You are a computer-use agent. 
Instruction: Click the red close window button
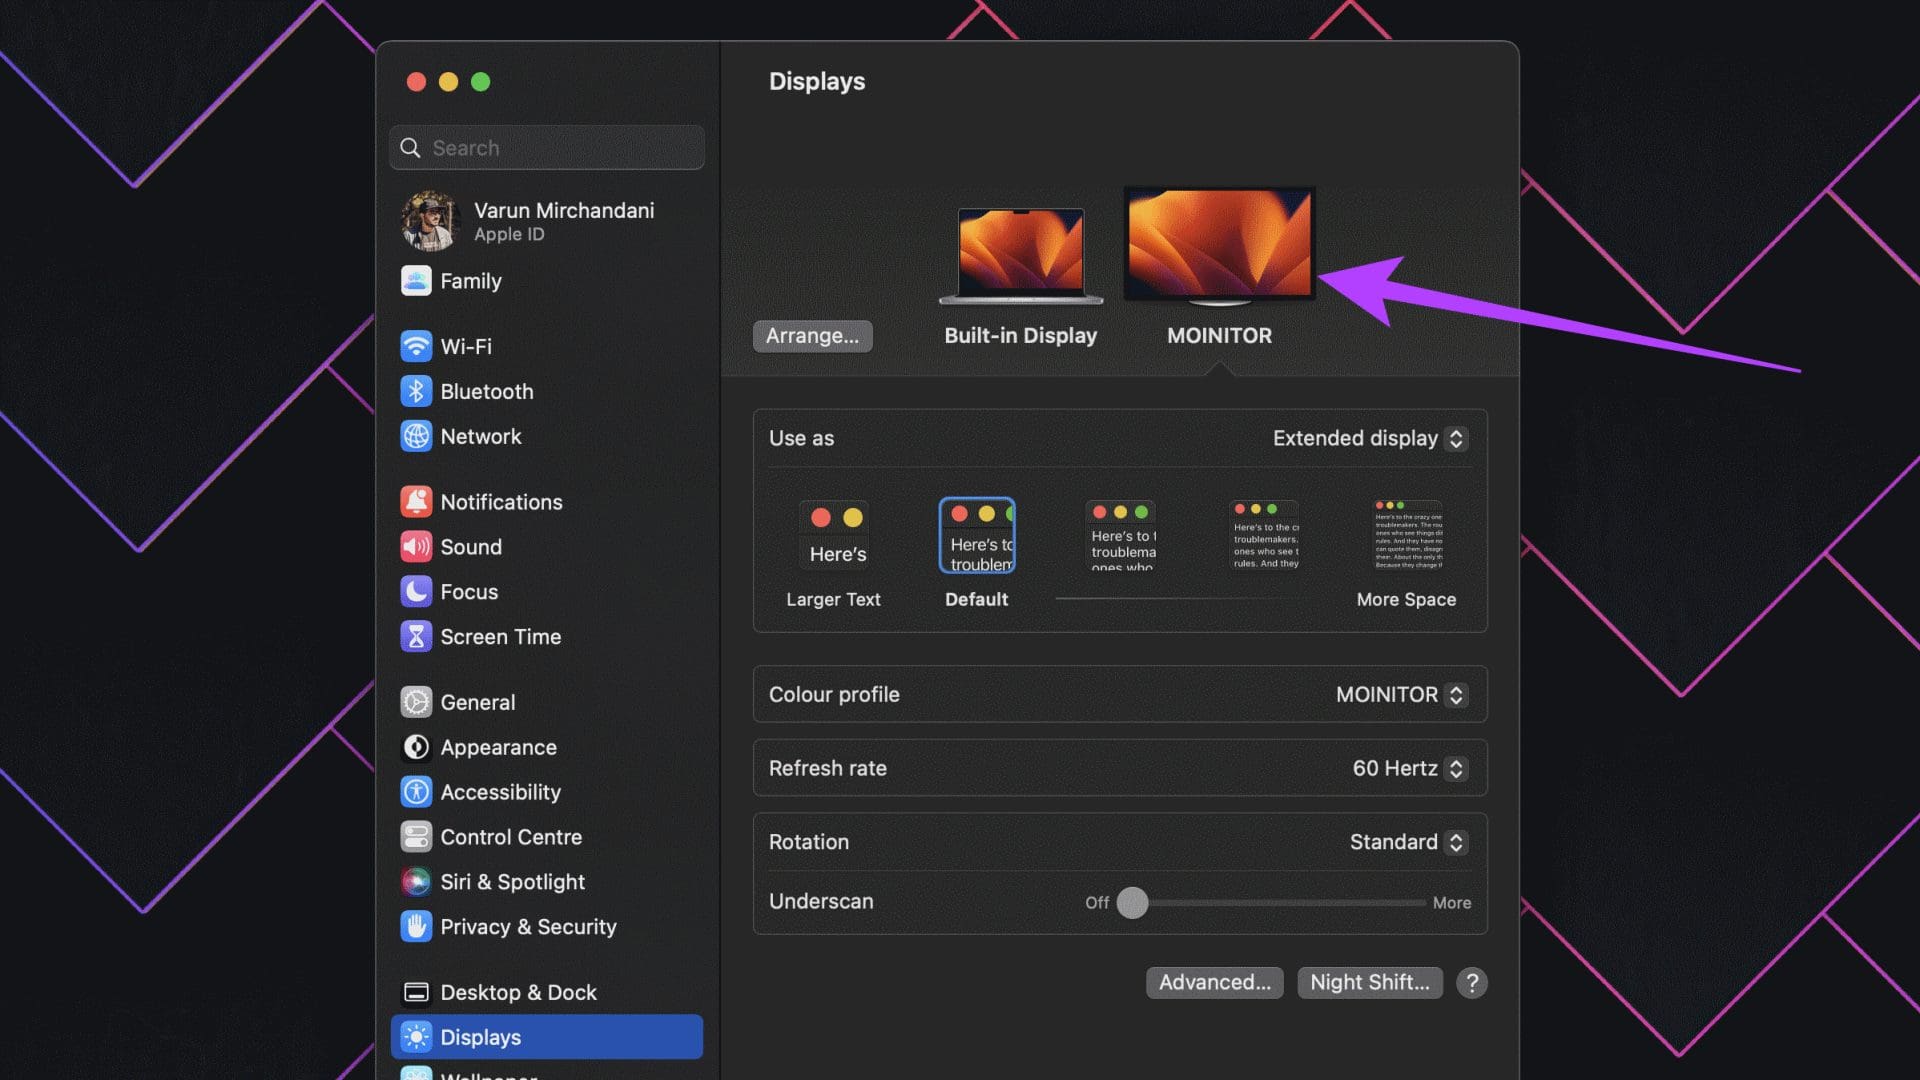click(x=416, y=82)
